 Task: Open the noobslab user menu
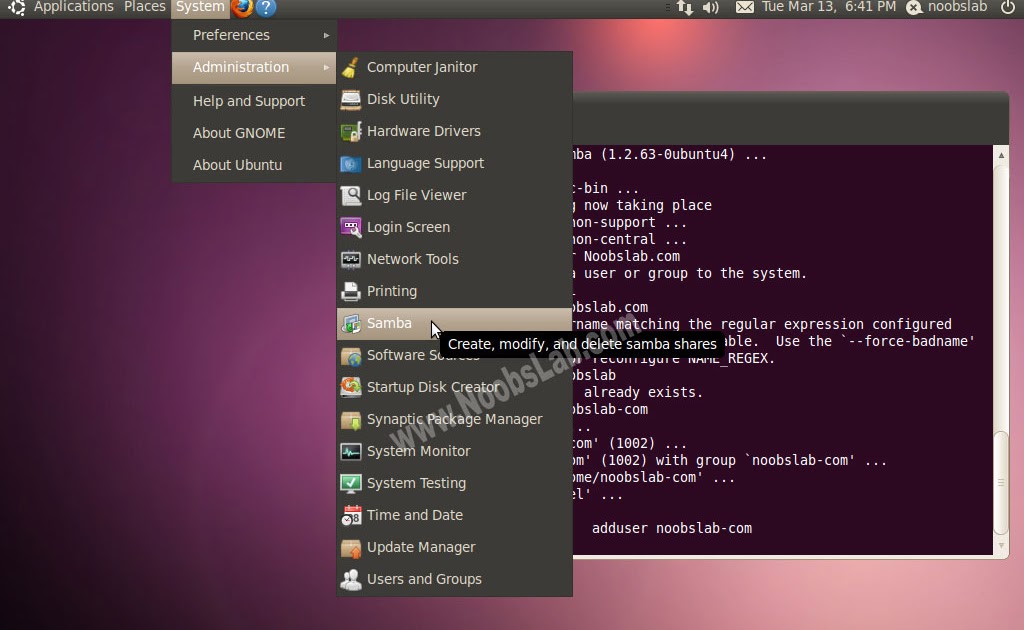click(x=948, y=7)
